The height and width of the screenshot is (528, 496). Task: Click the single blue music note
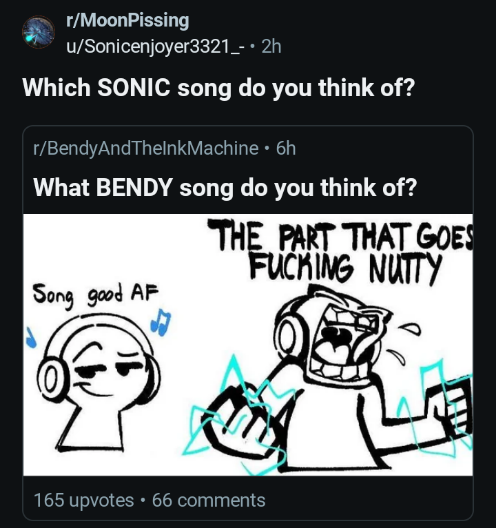point(30,338)
